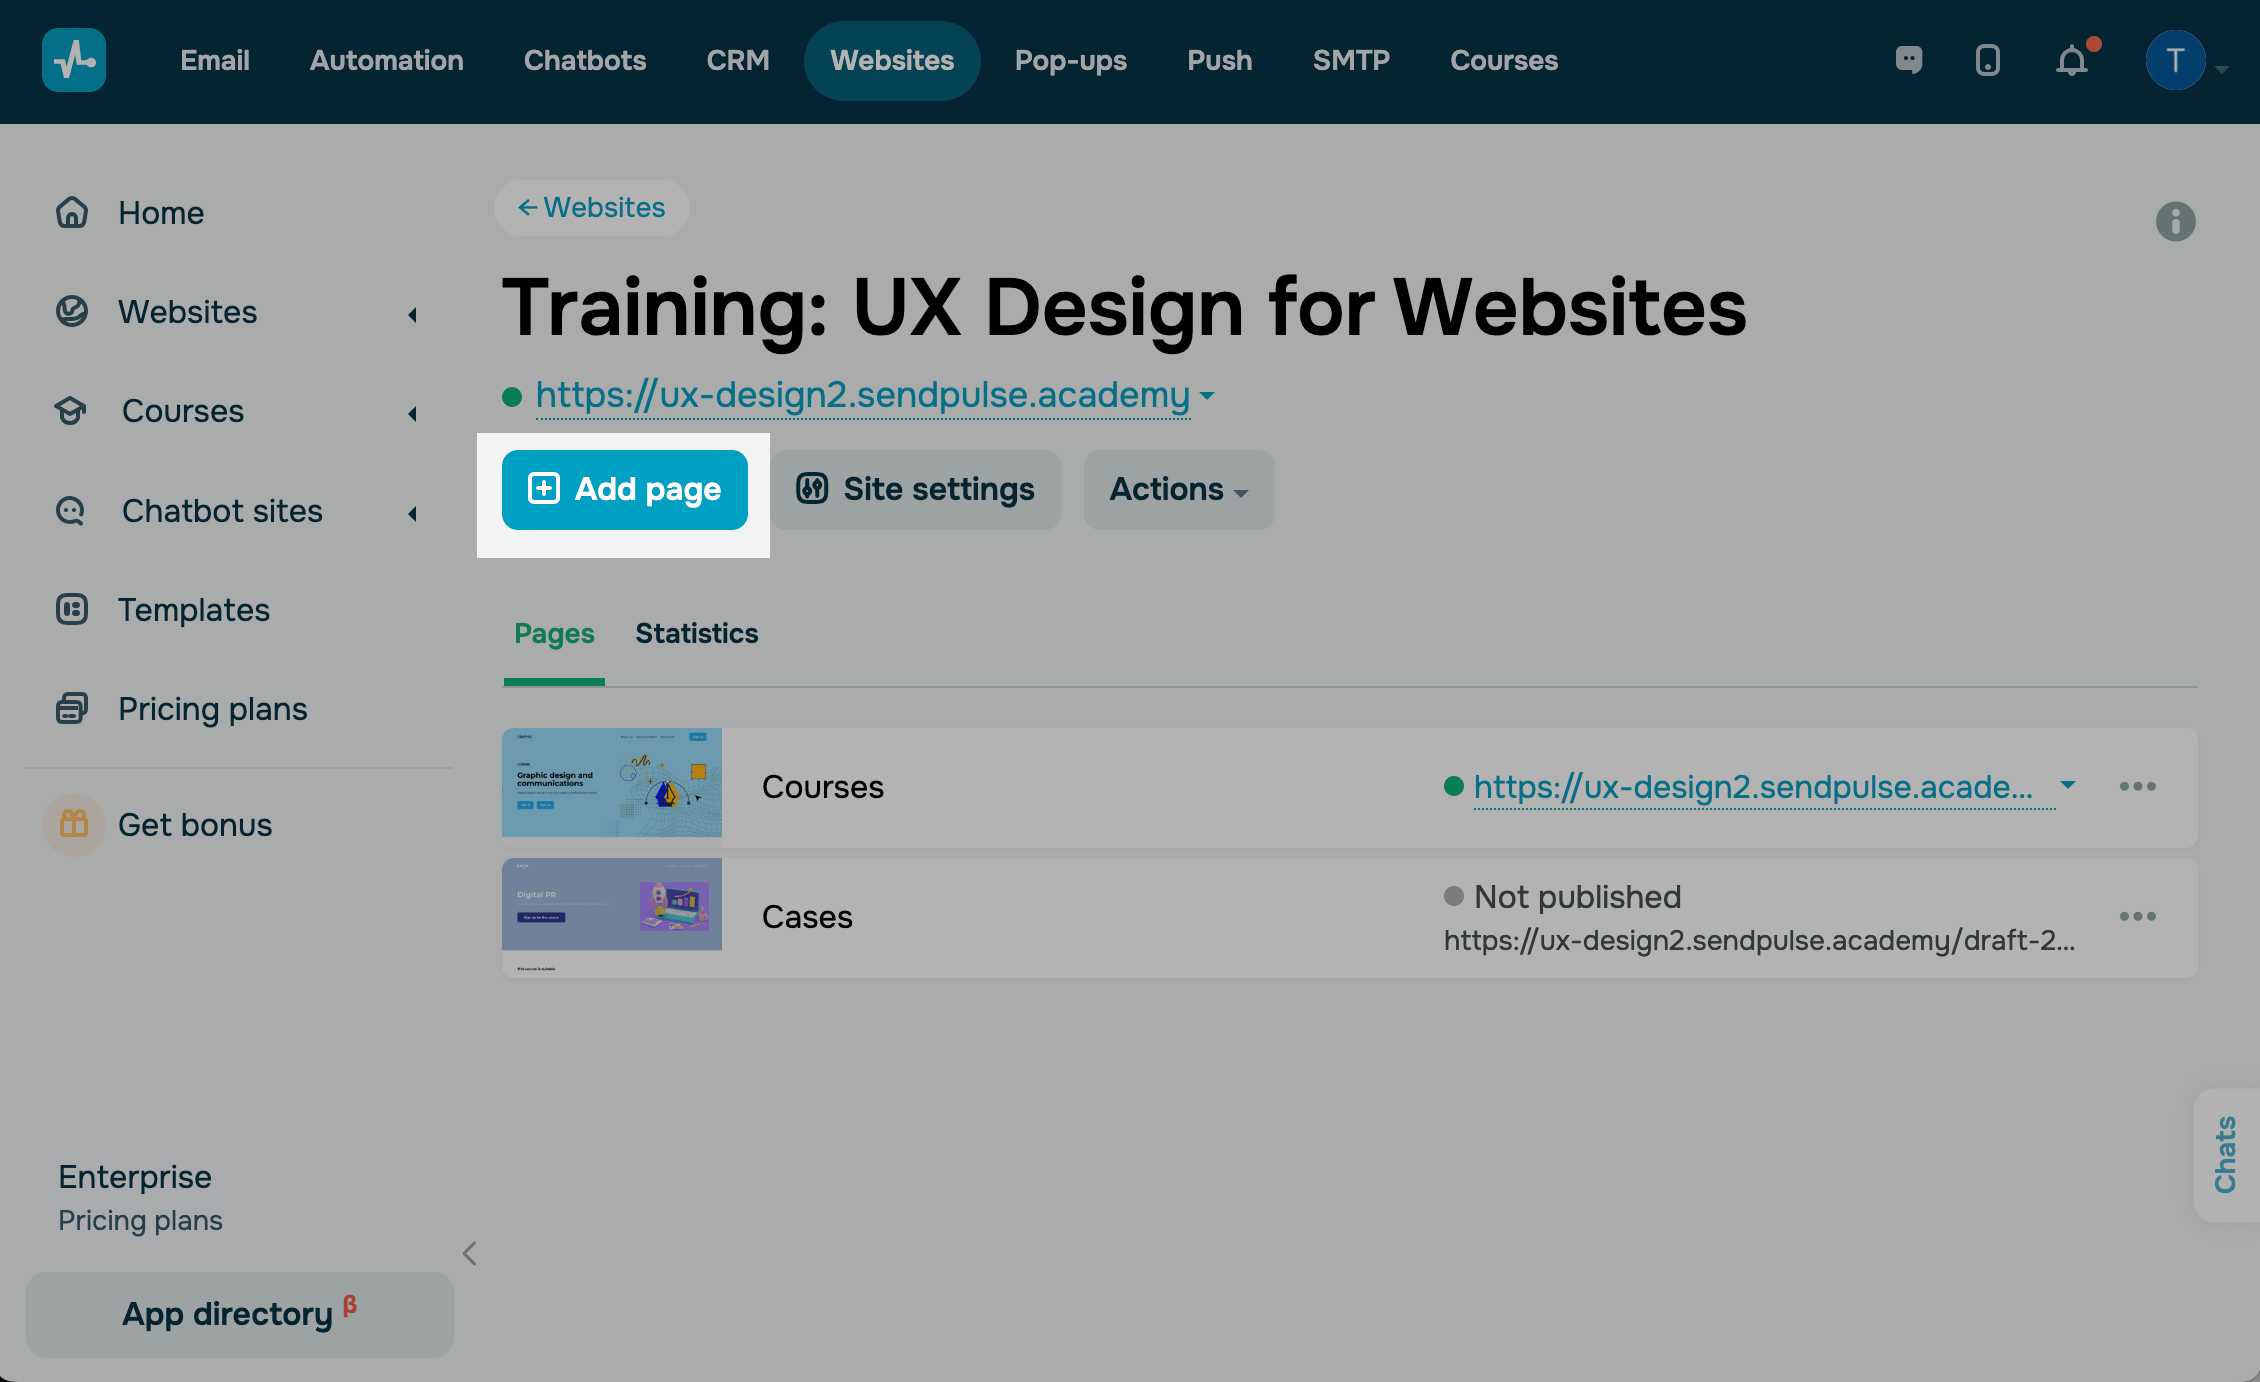Switch to the Statistics tab

[696, 634]
